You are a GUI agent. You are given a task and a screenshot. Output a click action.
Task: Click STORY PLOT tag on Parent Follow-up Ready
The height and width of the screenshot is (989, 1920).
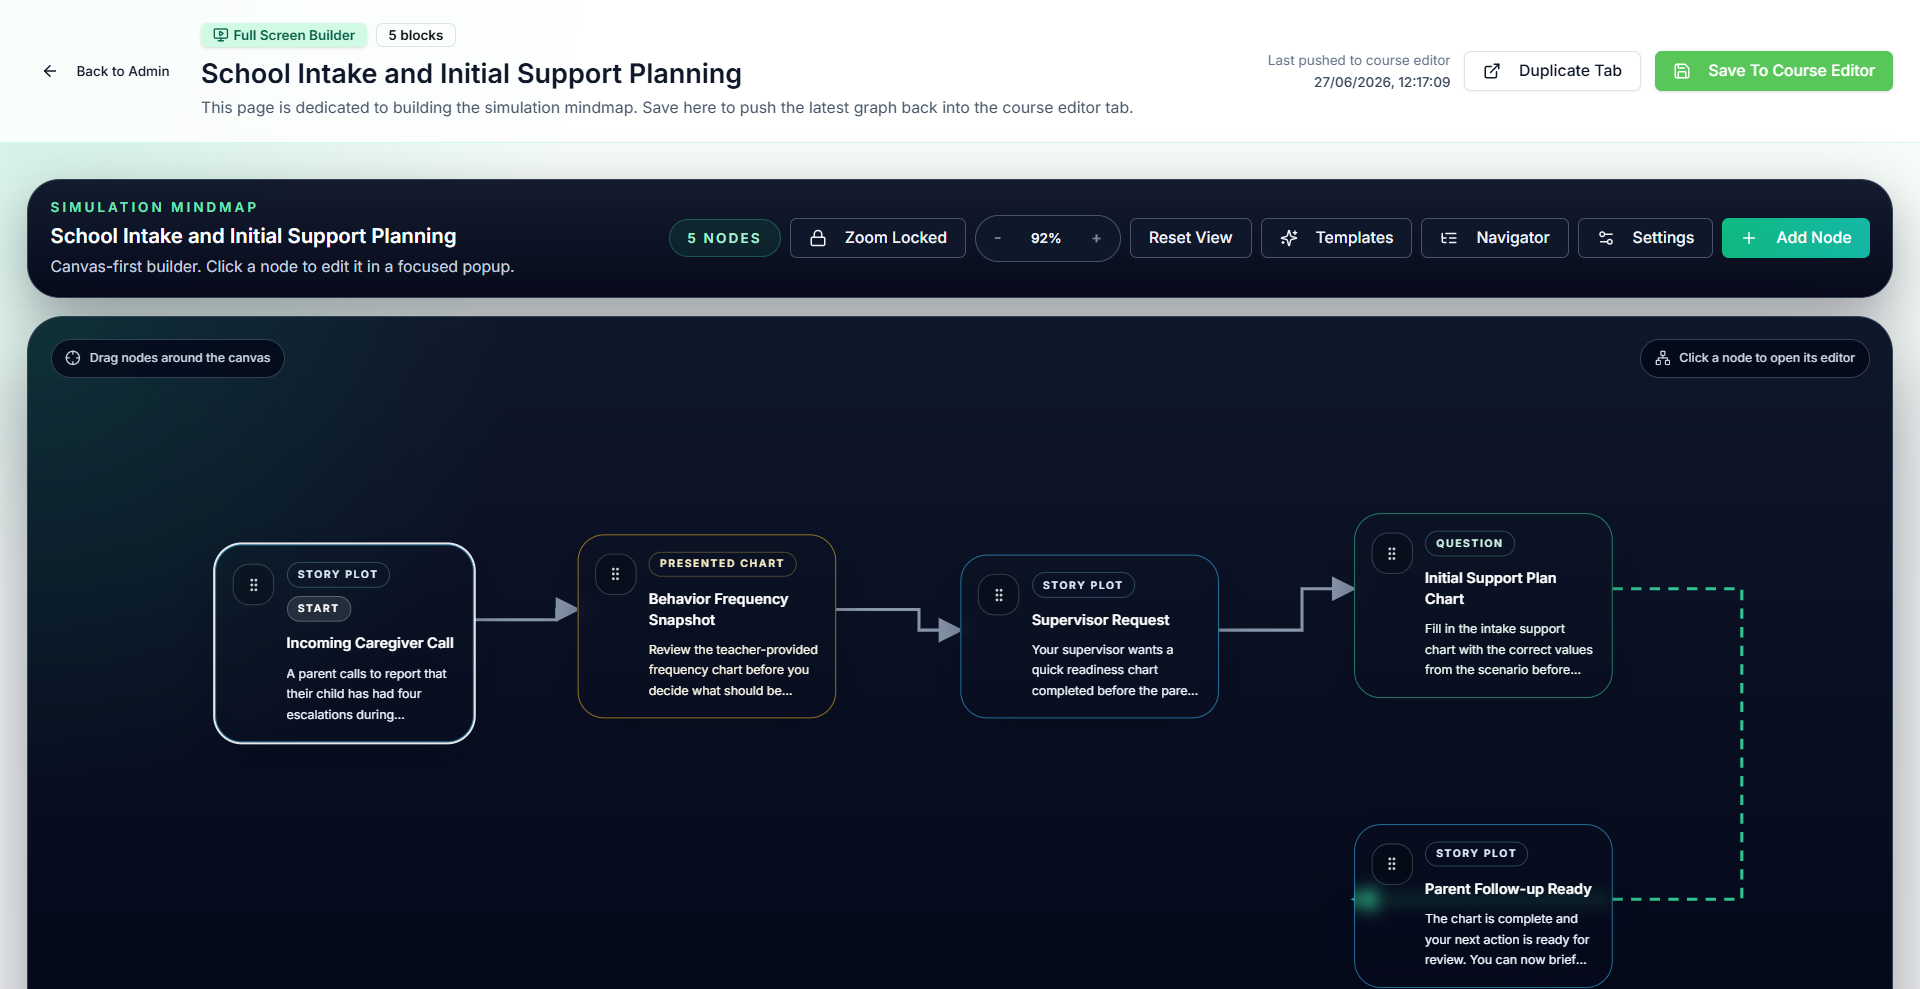point(1475,854)
